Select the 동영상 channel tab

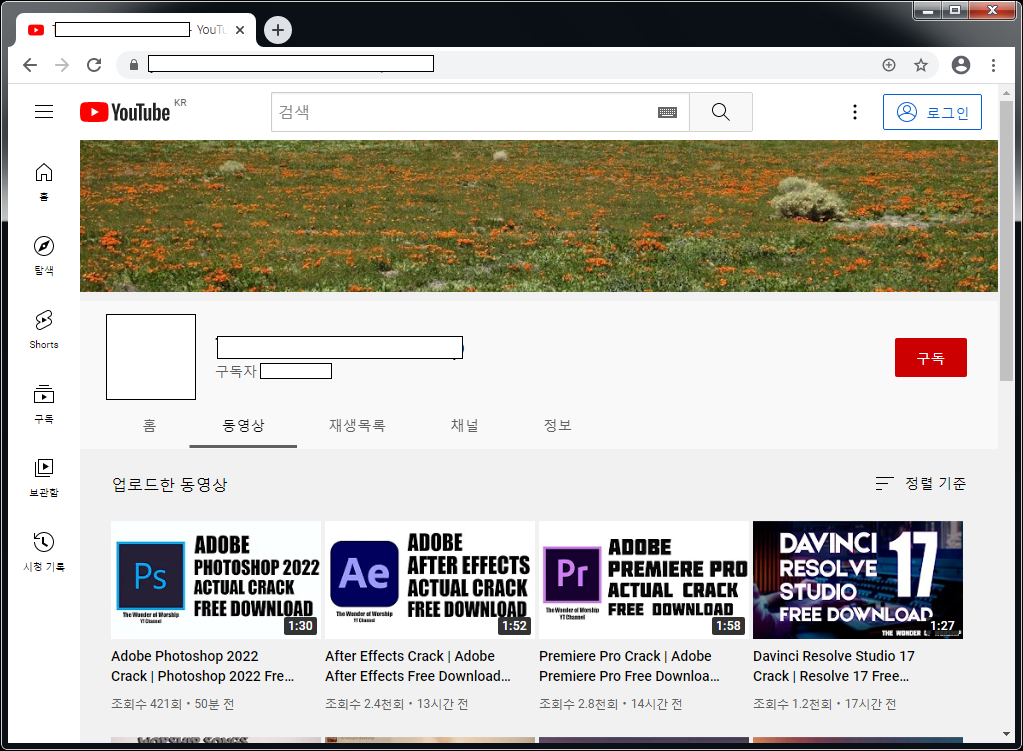(x=243, y=425)
